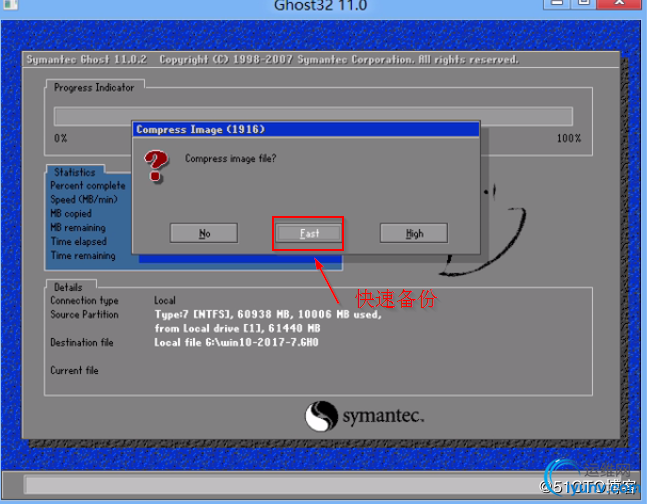
Task: Click the '0%' progress label
Action: [61, 138]
